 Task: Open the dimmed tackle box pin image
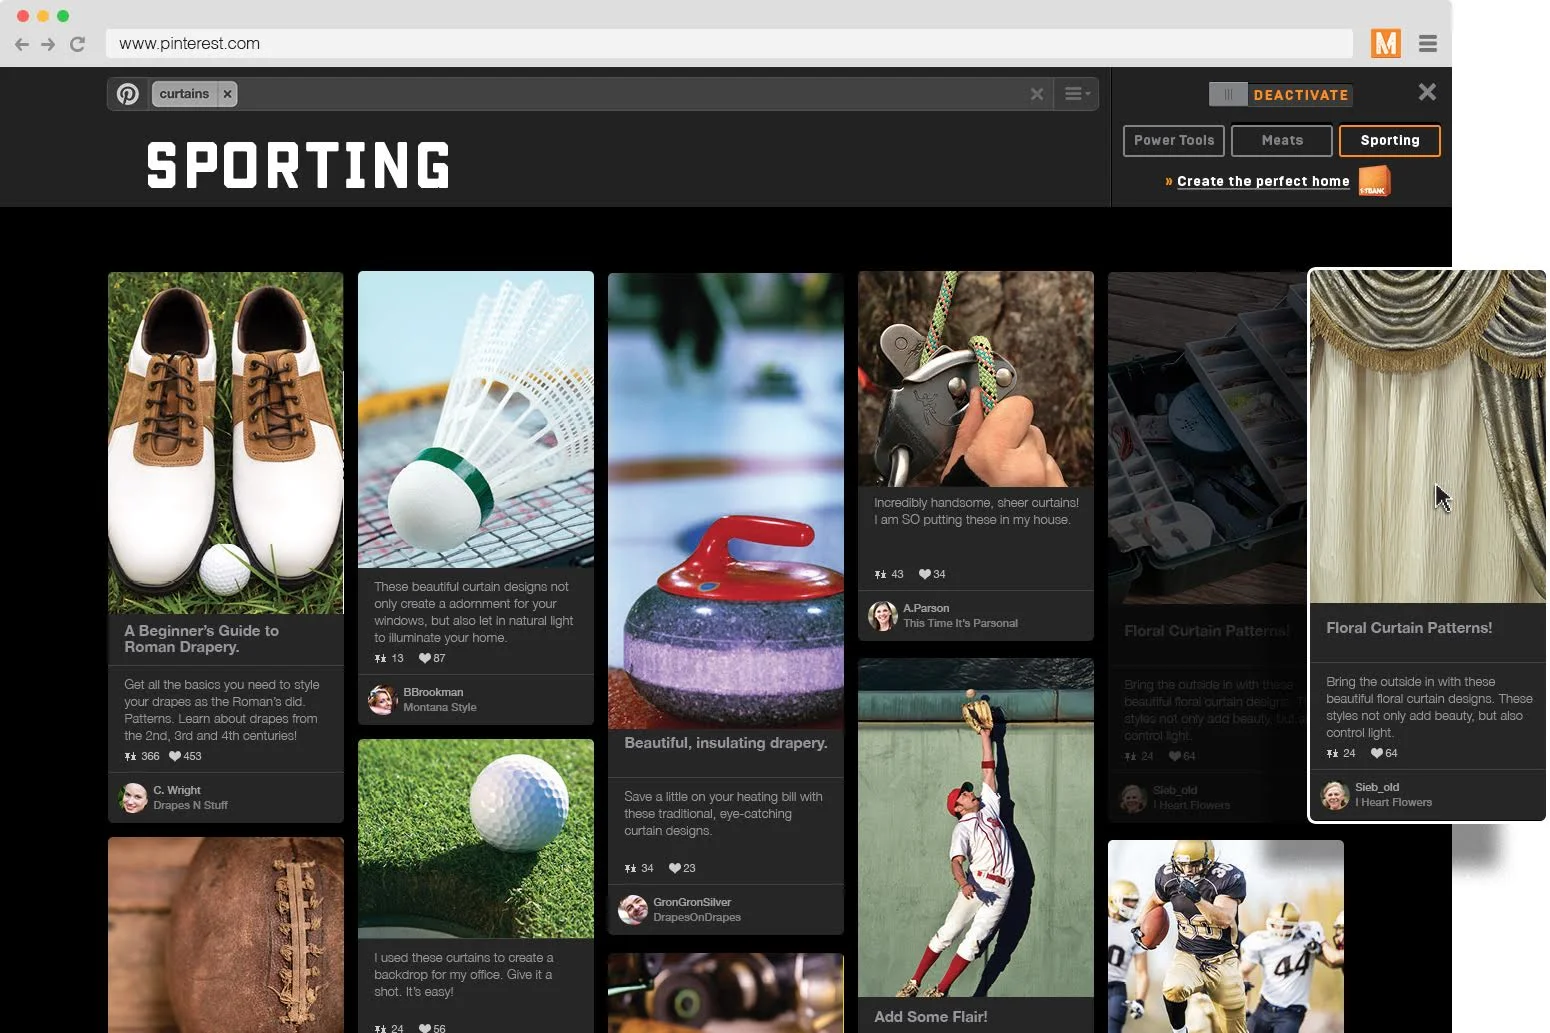coord(1208,438)
